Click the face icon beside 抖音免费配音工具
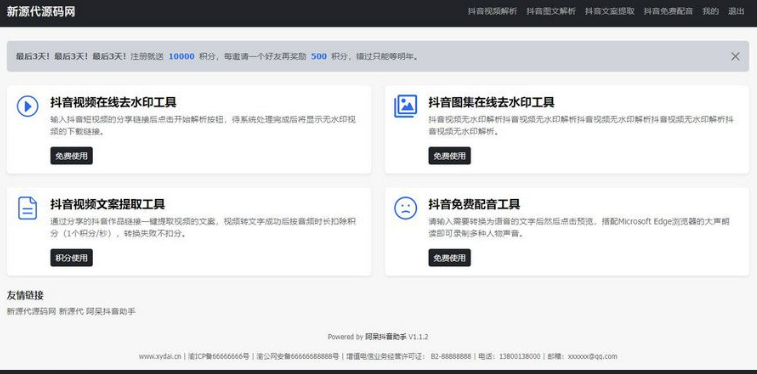757x374 pixels. pos(406,208)
